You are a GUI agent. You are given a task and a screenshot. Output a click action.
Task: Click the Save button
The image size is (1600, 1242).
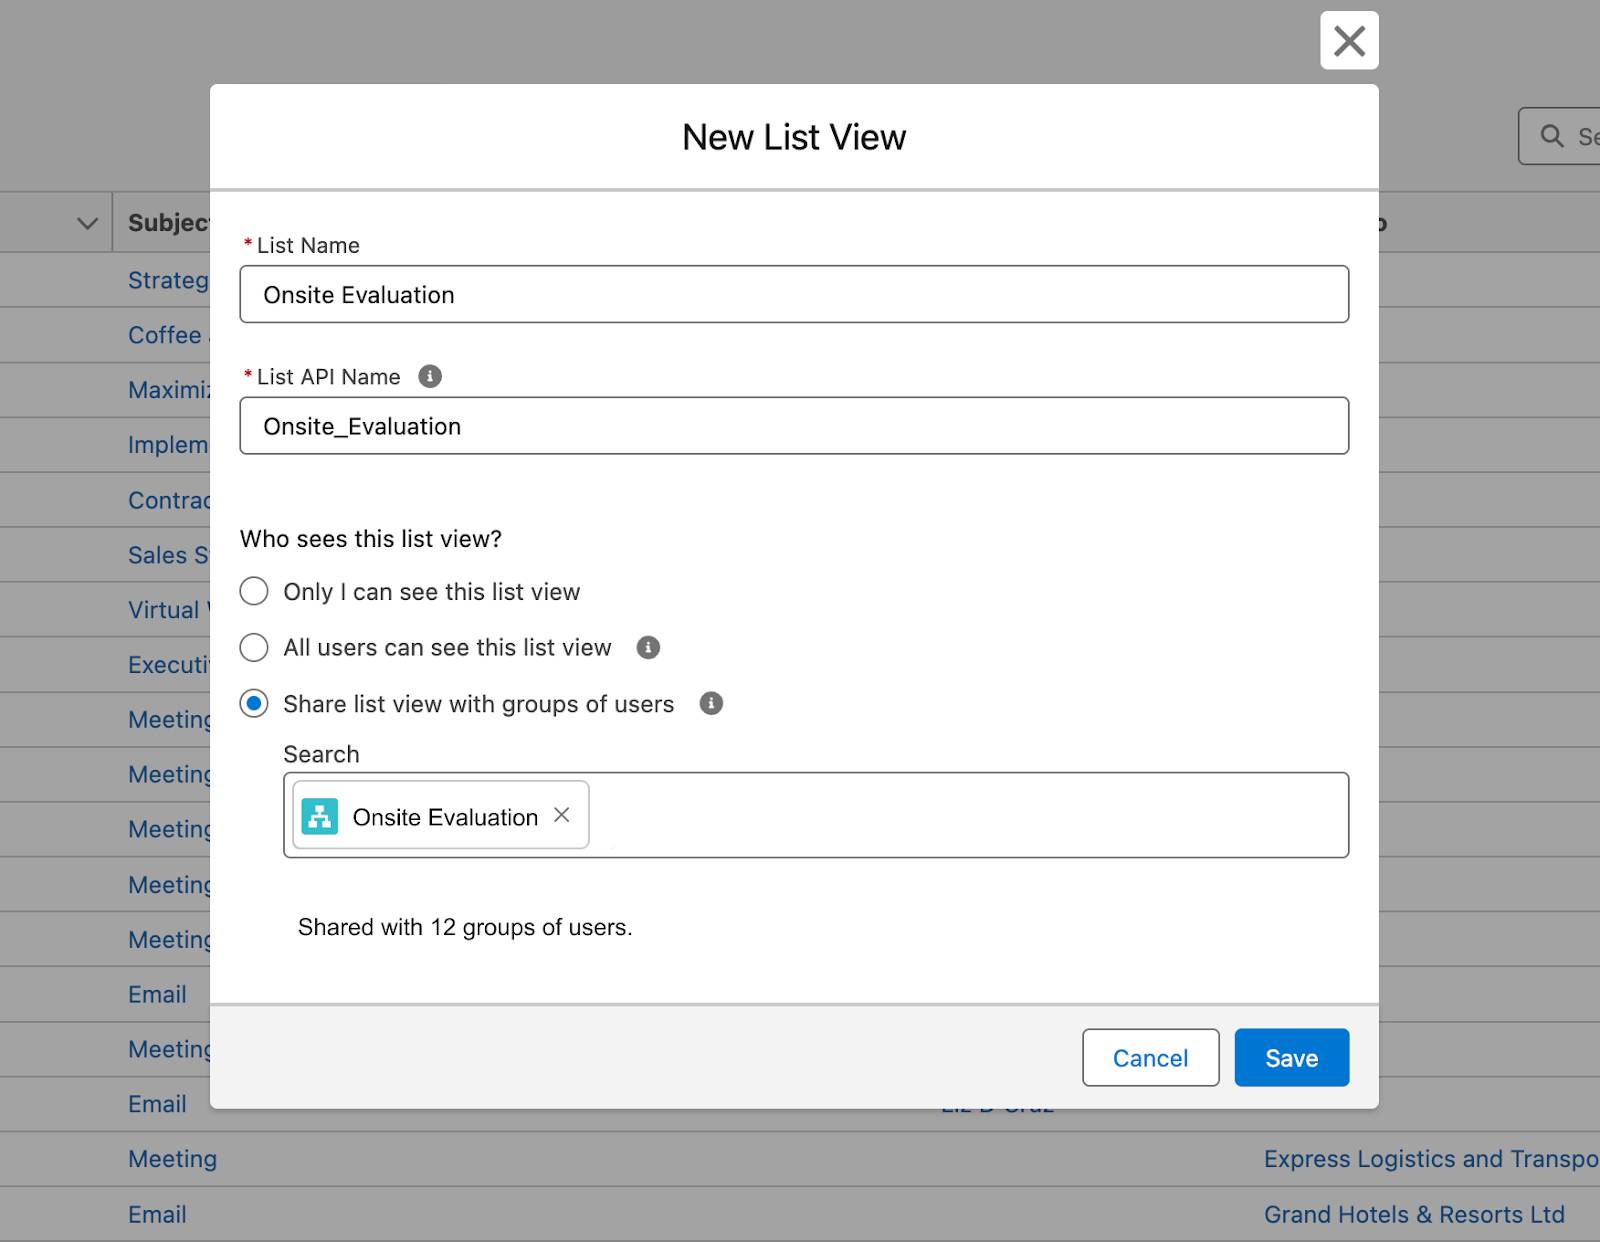1291,1057
